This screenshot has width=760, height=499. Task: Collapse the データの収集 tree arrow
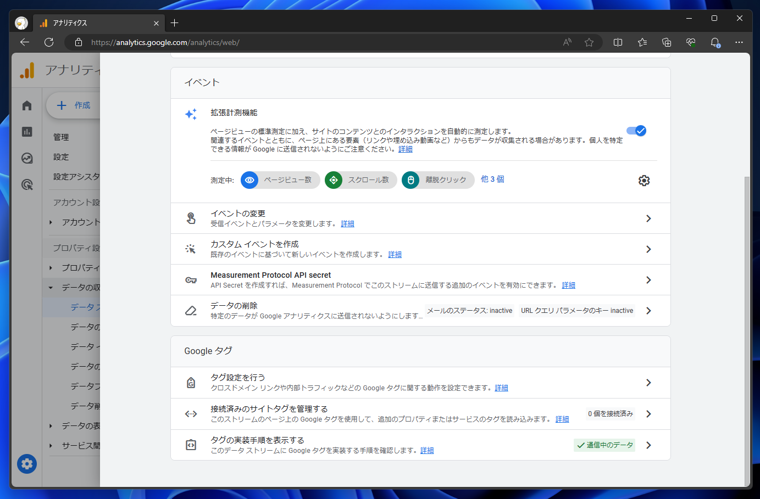pyautogui.click(x=51, y=287)
